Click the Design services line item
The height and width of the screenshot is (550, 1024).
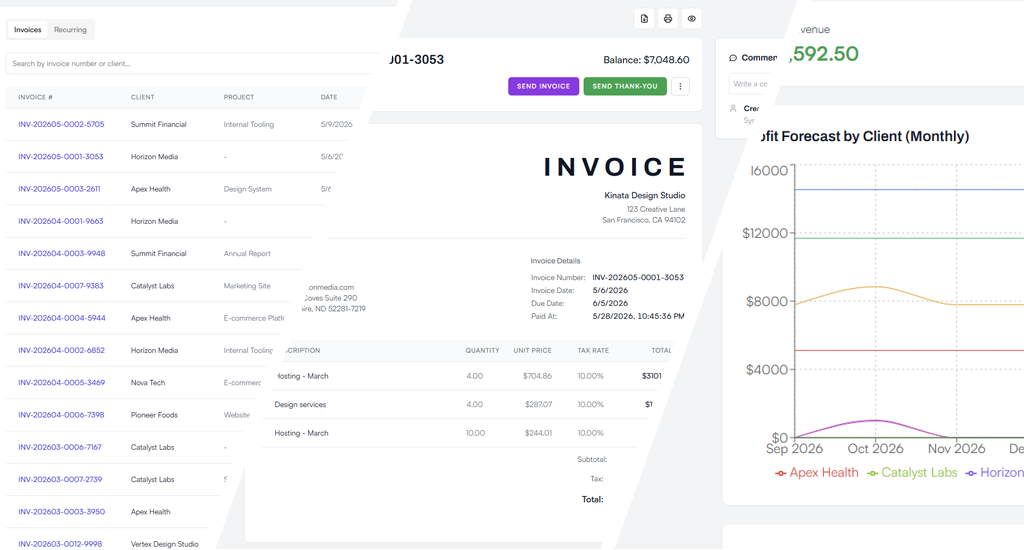(x=300, y=405)
